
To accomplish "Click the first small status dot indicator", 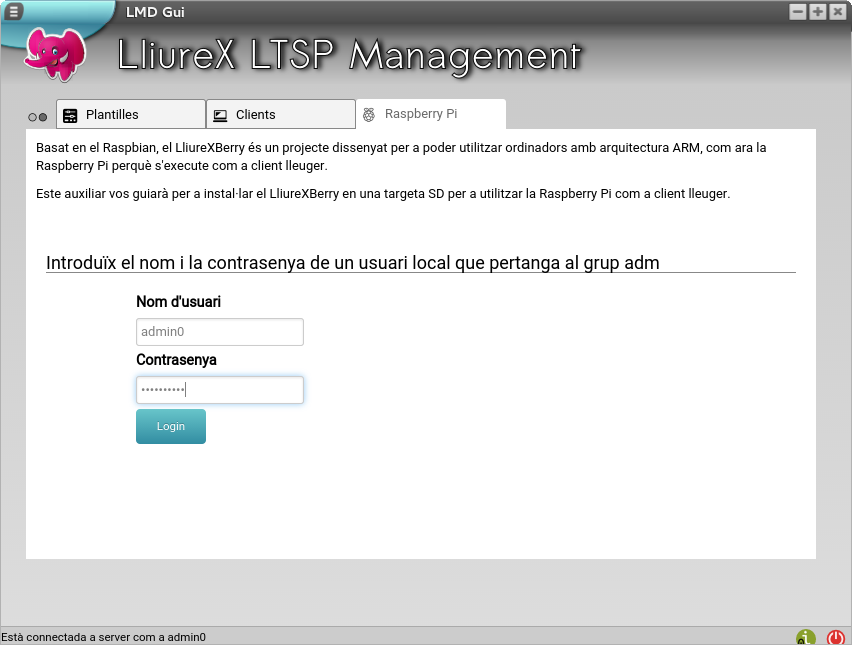I will 32,117.
